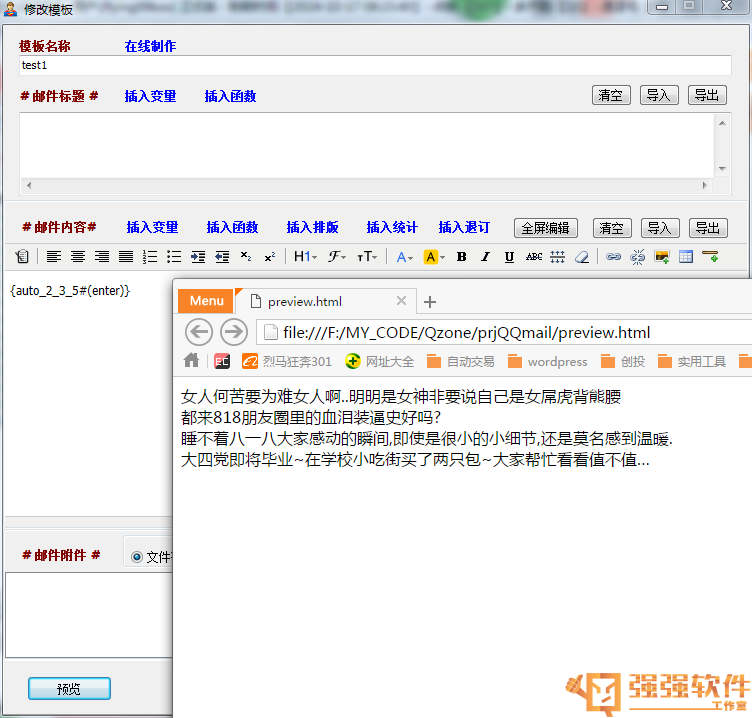
Task: Go forward in preview browser
Action: (x=234, y=331)
